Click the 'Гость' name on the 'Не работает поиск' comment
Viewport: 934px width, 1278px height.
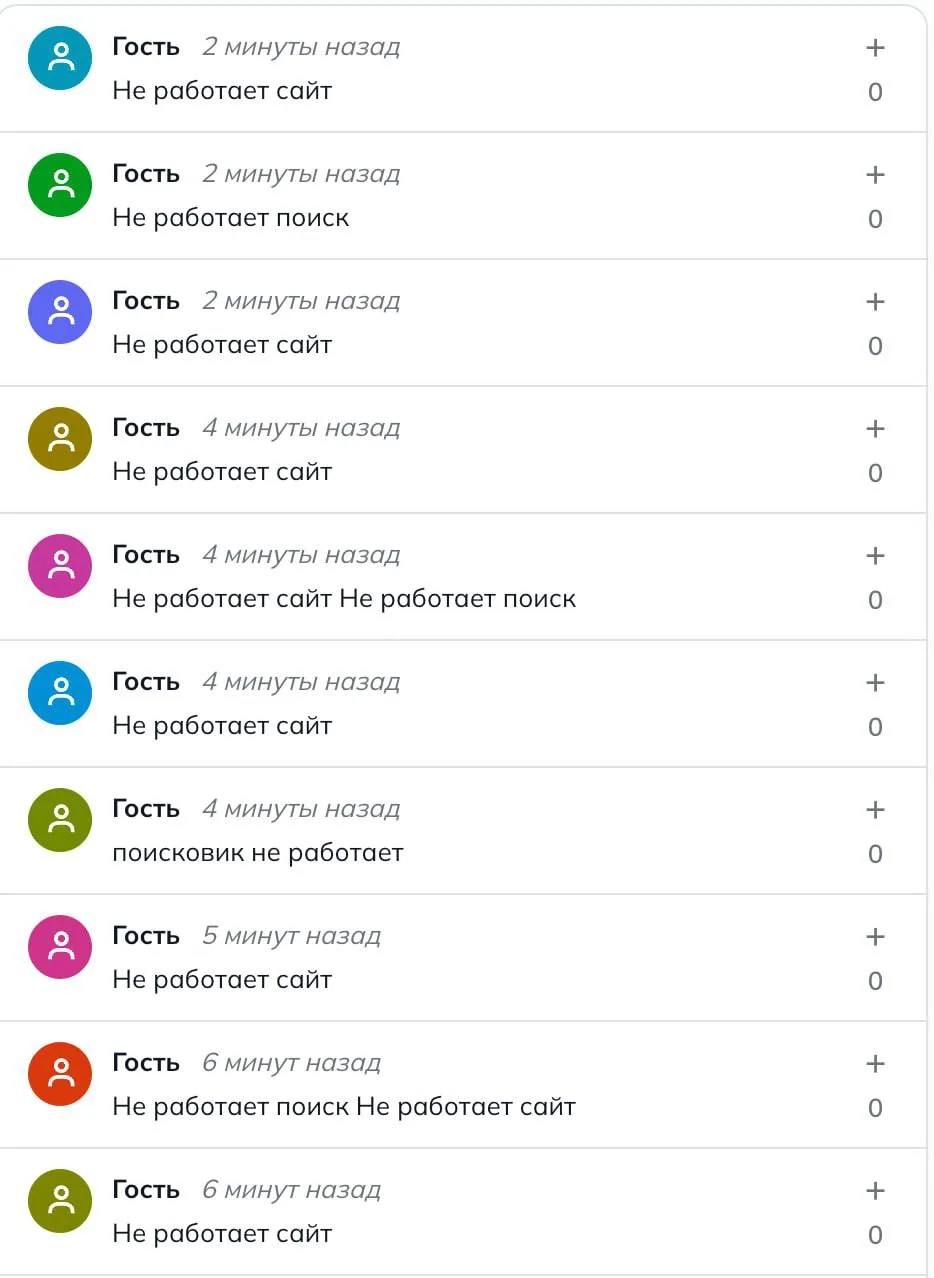146,174
